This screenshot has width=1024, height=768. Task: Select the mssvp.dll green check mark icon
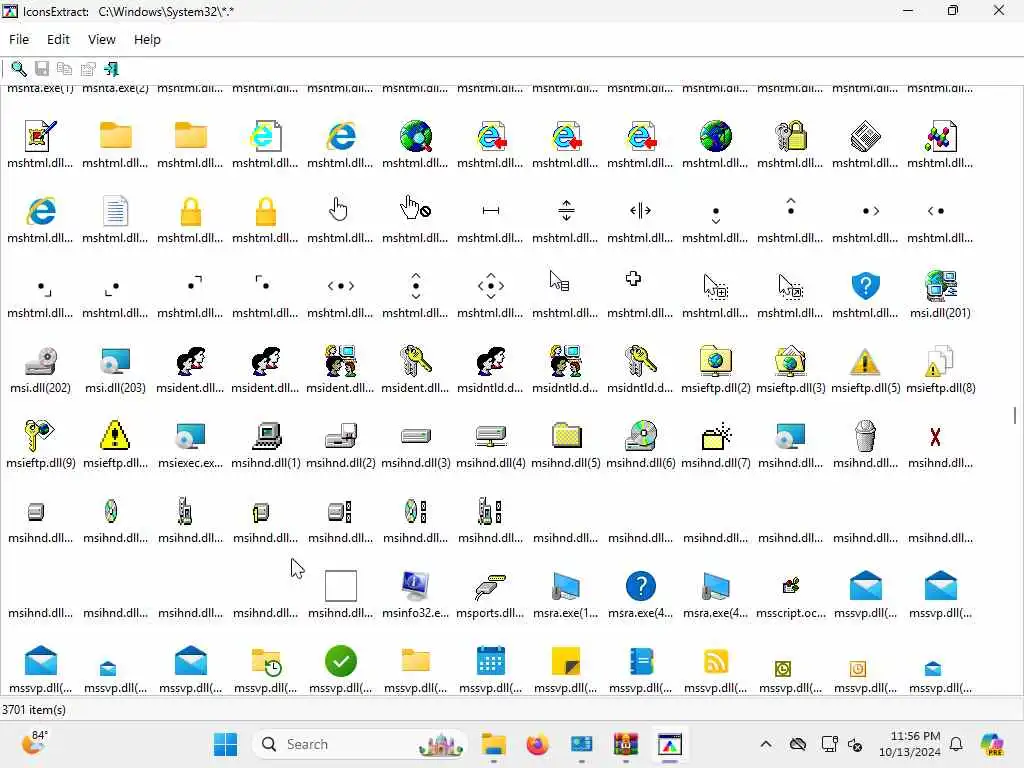tap(341, 661)
